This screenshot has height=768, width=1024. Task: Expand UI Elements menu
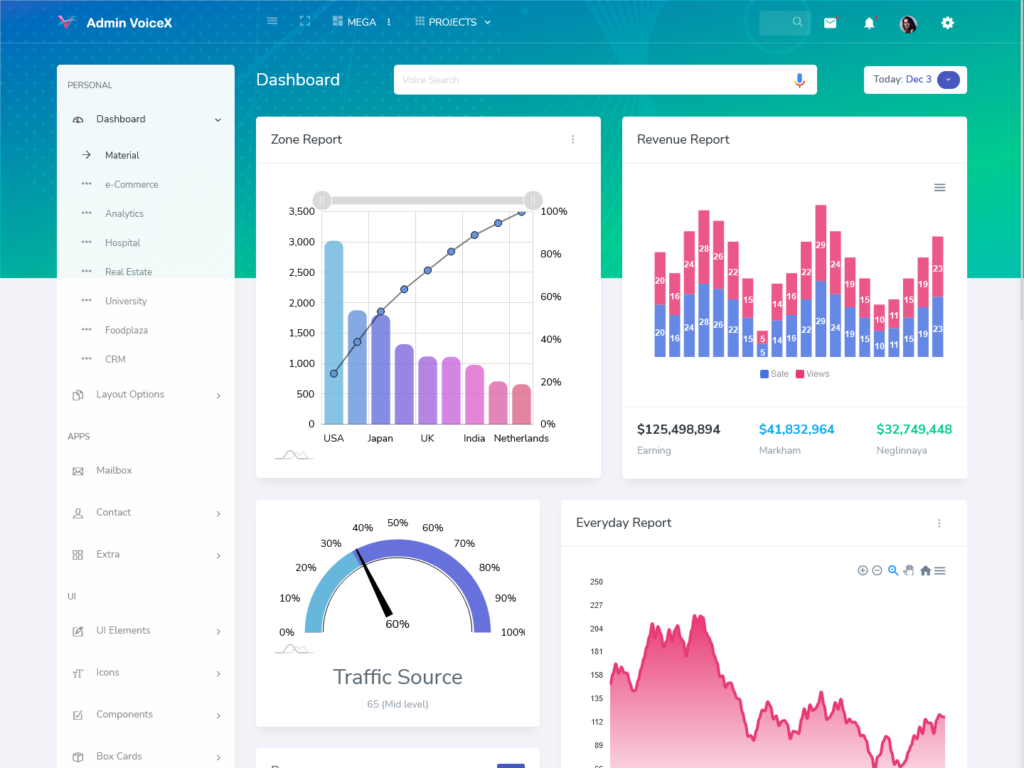[x=146, y=630]
